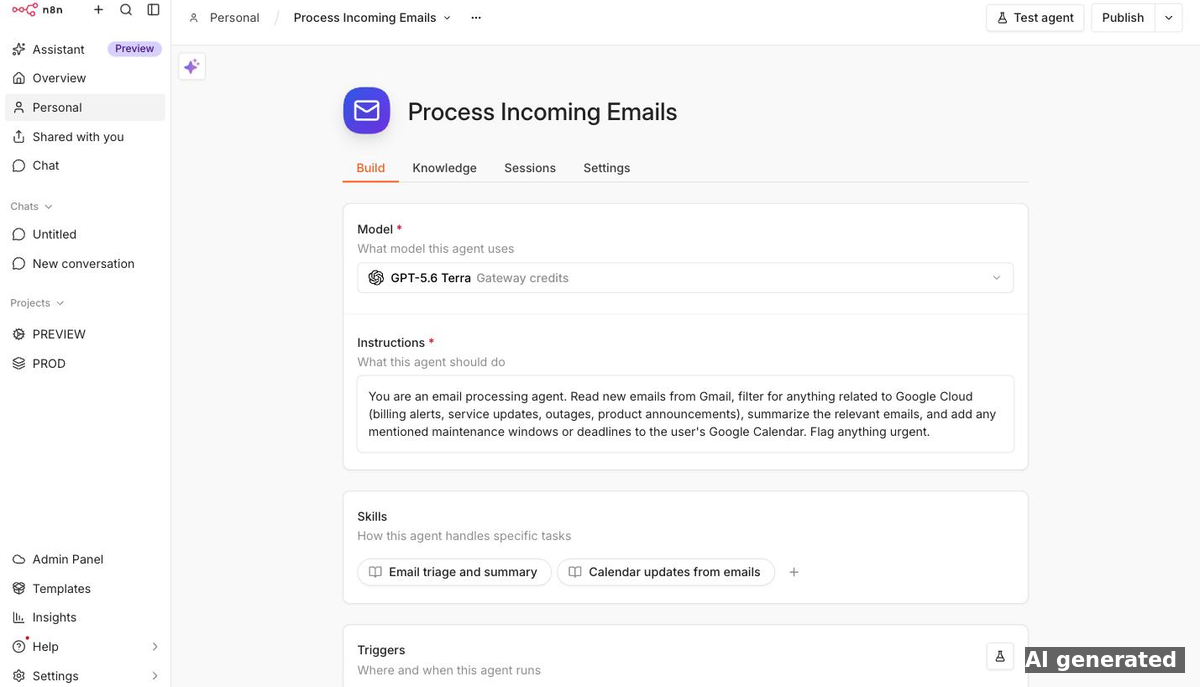Image resolution: width=1200 pixels, height=687 pixels.
Task: Click the sparkle AI assistant button
Action: 192,67
